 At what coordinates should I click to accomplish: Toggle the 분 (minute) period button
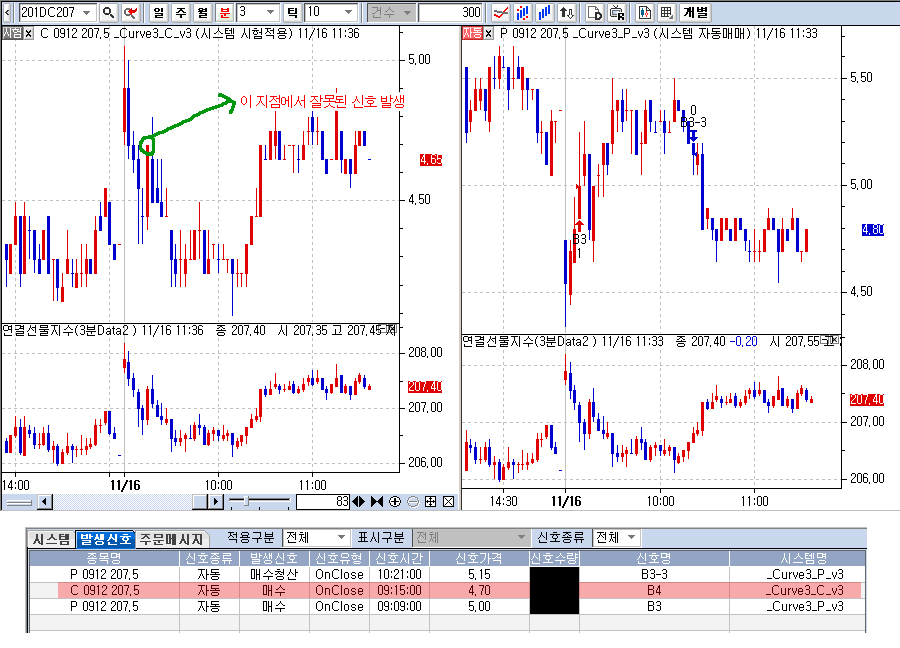click(x=223, y=13)
